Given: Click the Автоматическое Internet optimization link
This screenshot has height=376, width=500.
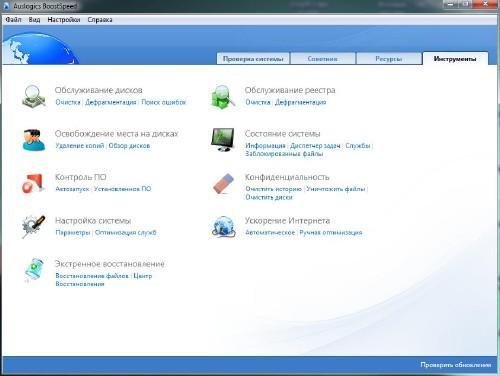Looking at the screenshot, I should [x=270, y=232].
